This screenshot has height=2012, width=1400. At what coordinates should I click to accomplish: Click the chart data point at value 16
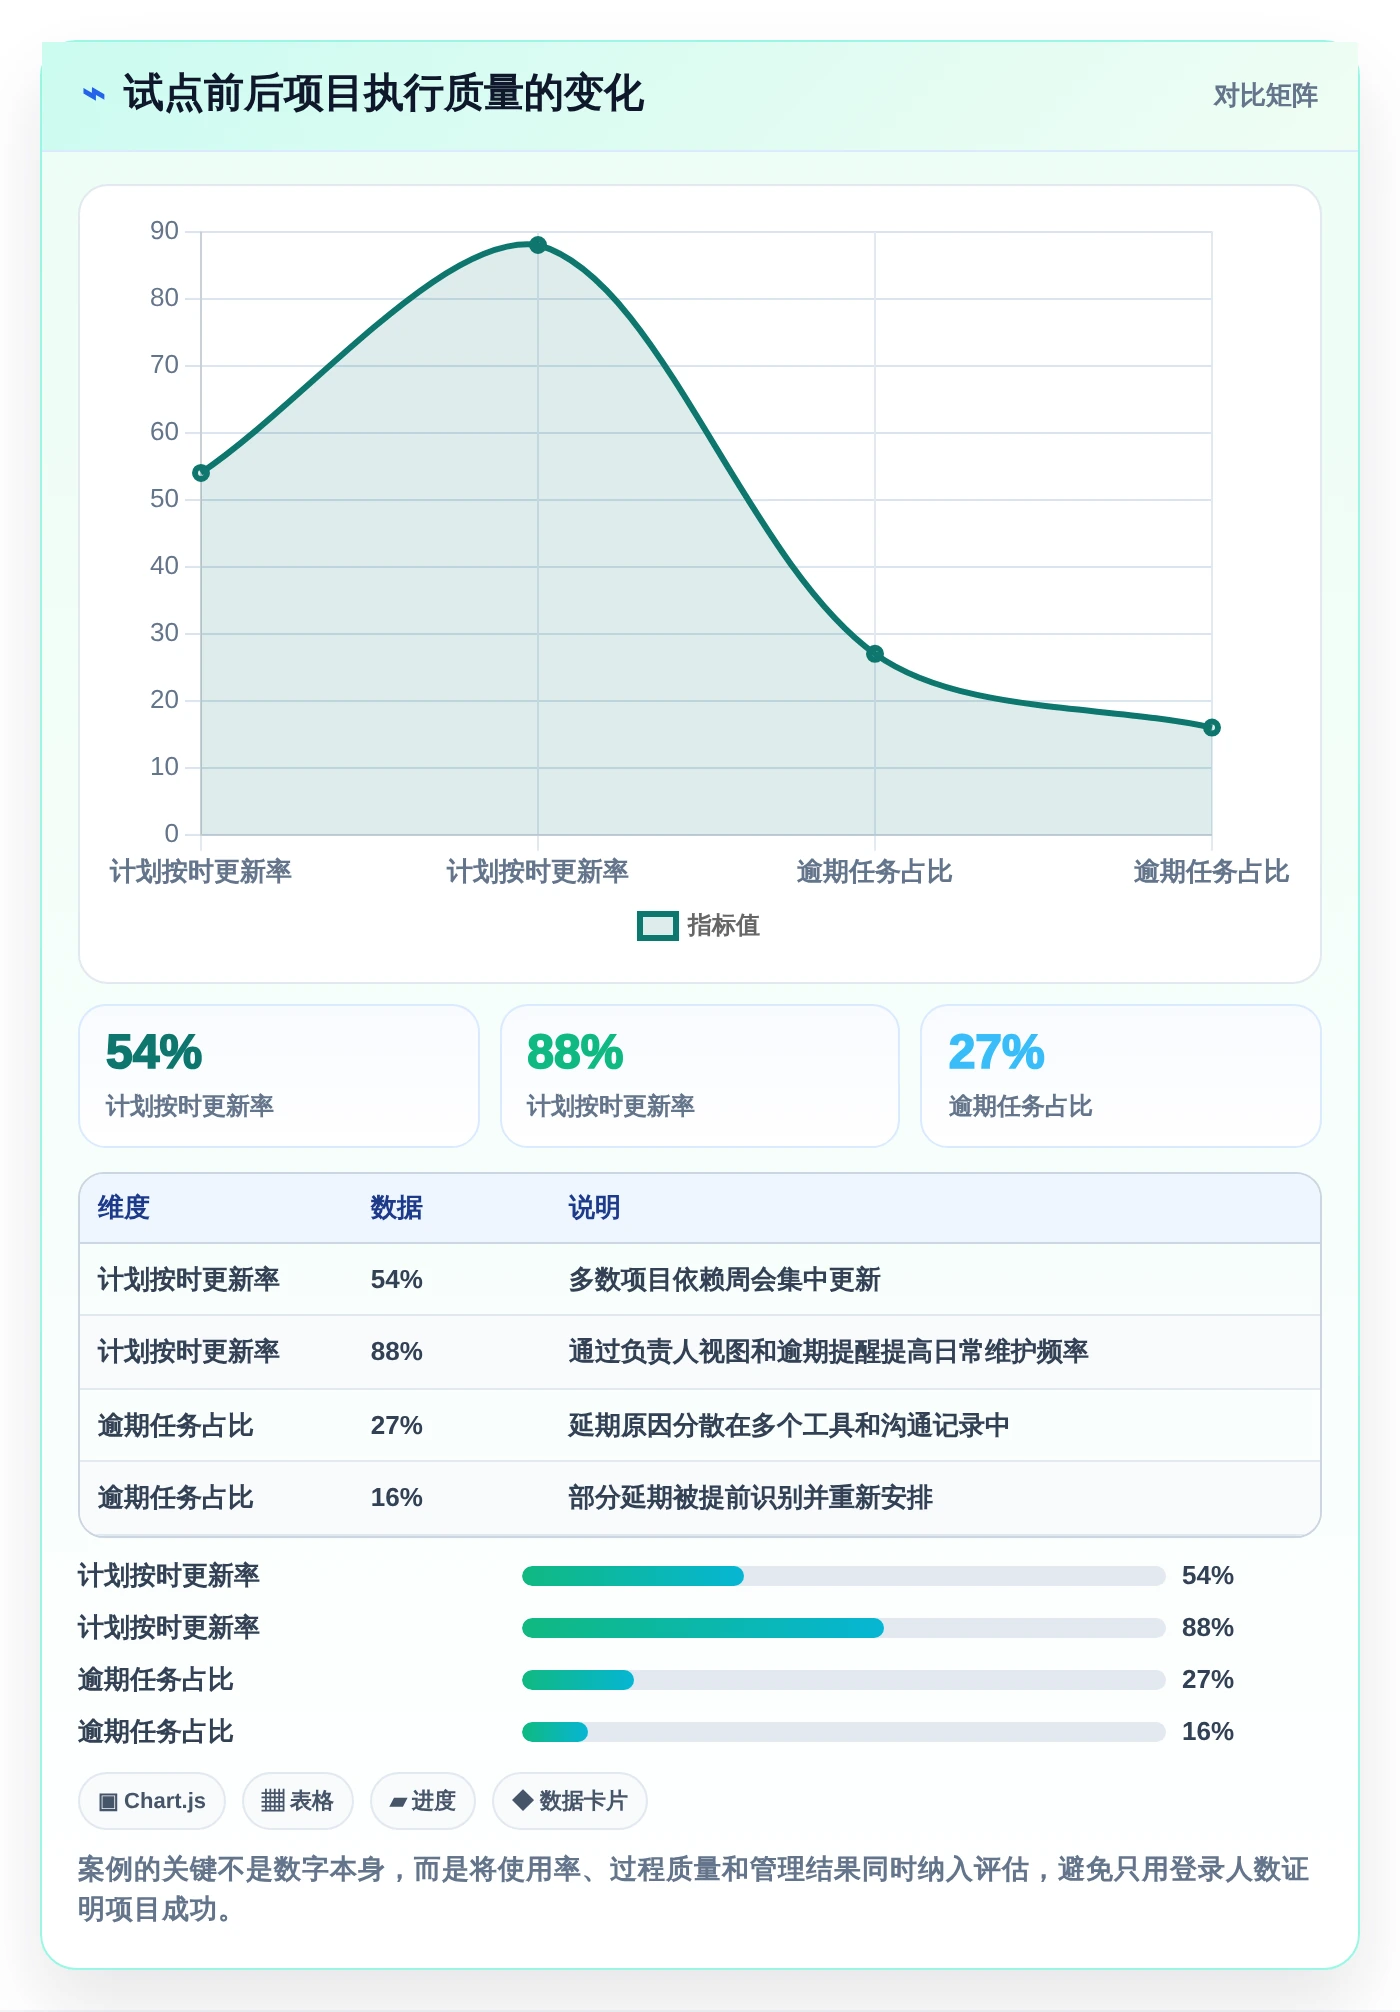(x=1212, y=728)
